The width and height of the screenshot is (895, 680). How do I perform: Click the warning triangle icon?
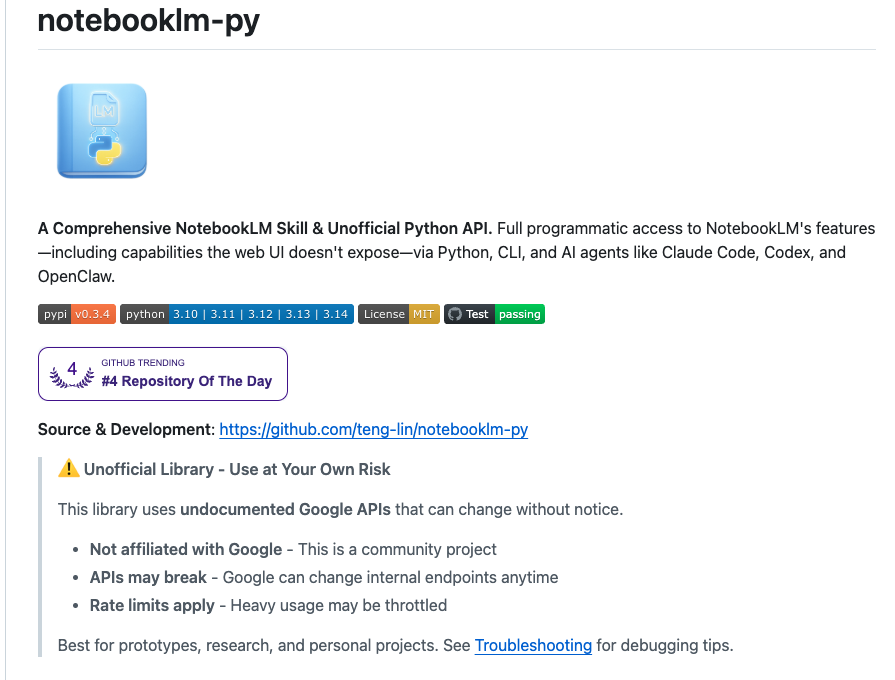(x=68, y=469)
